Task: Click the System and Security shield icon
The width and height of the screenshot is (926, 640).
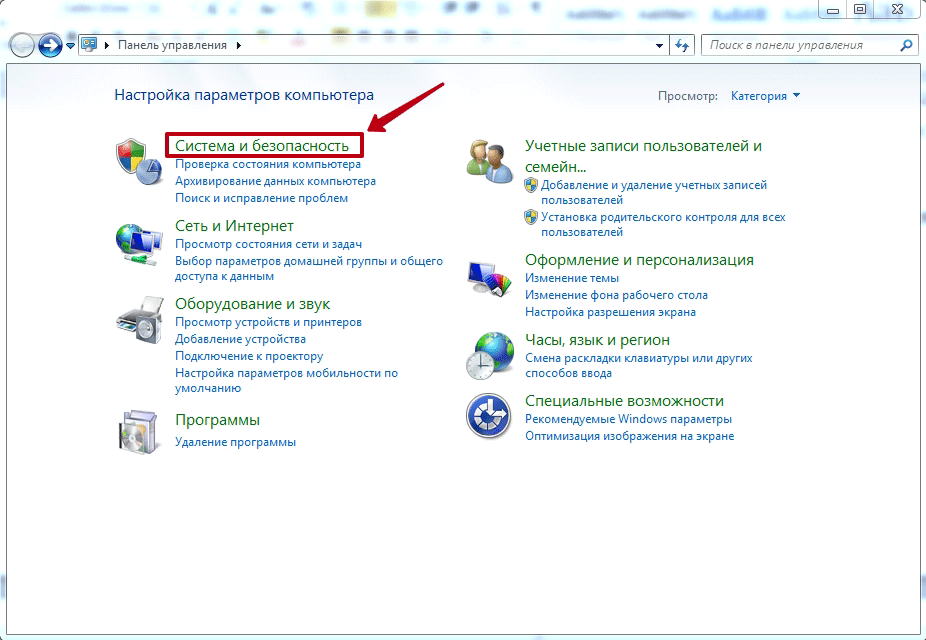Action: click(139, 157)
